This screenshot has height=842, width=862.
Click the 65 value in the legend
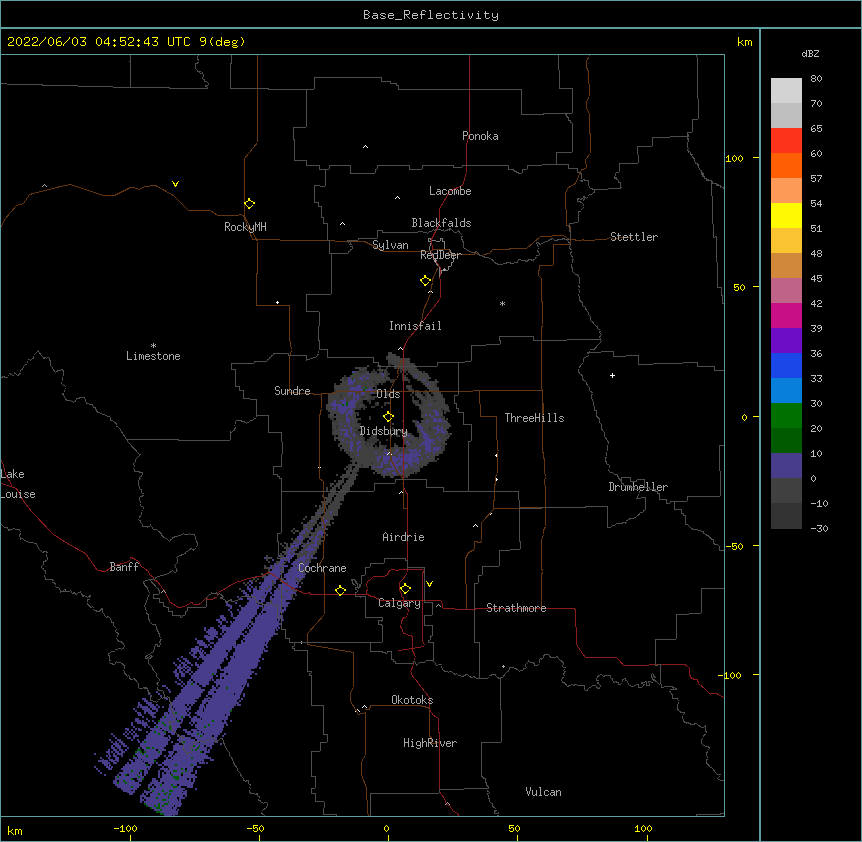[816, 129]
